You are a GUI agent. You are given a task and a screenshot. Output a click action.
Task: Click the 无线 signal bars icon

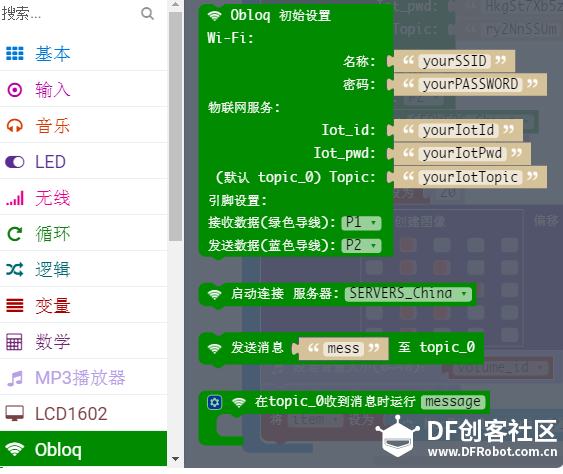click(x=15, y=198)
